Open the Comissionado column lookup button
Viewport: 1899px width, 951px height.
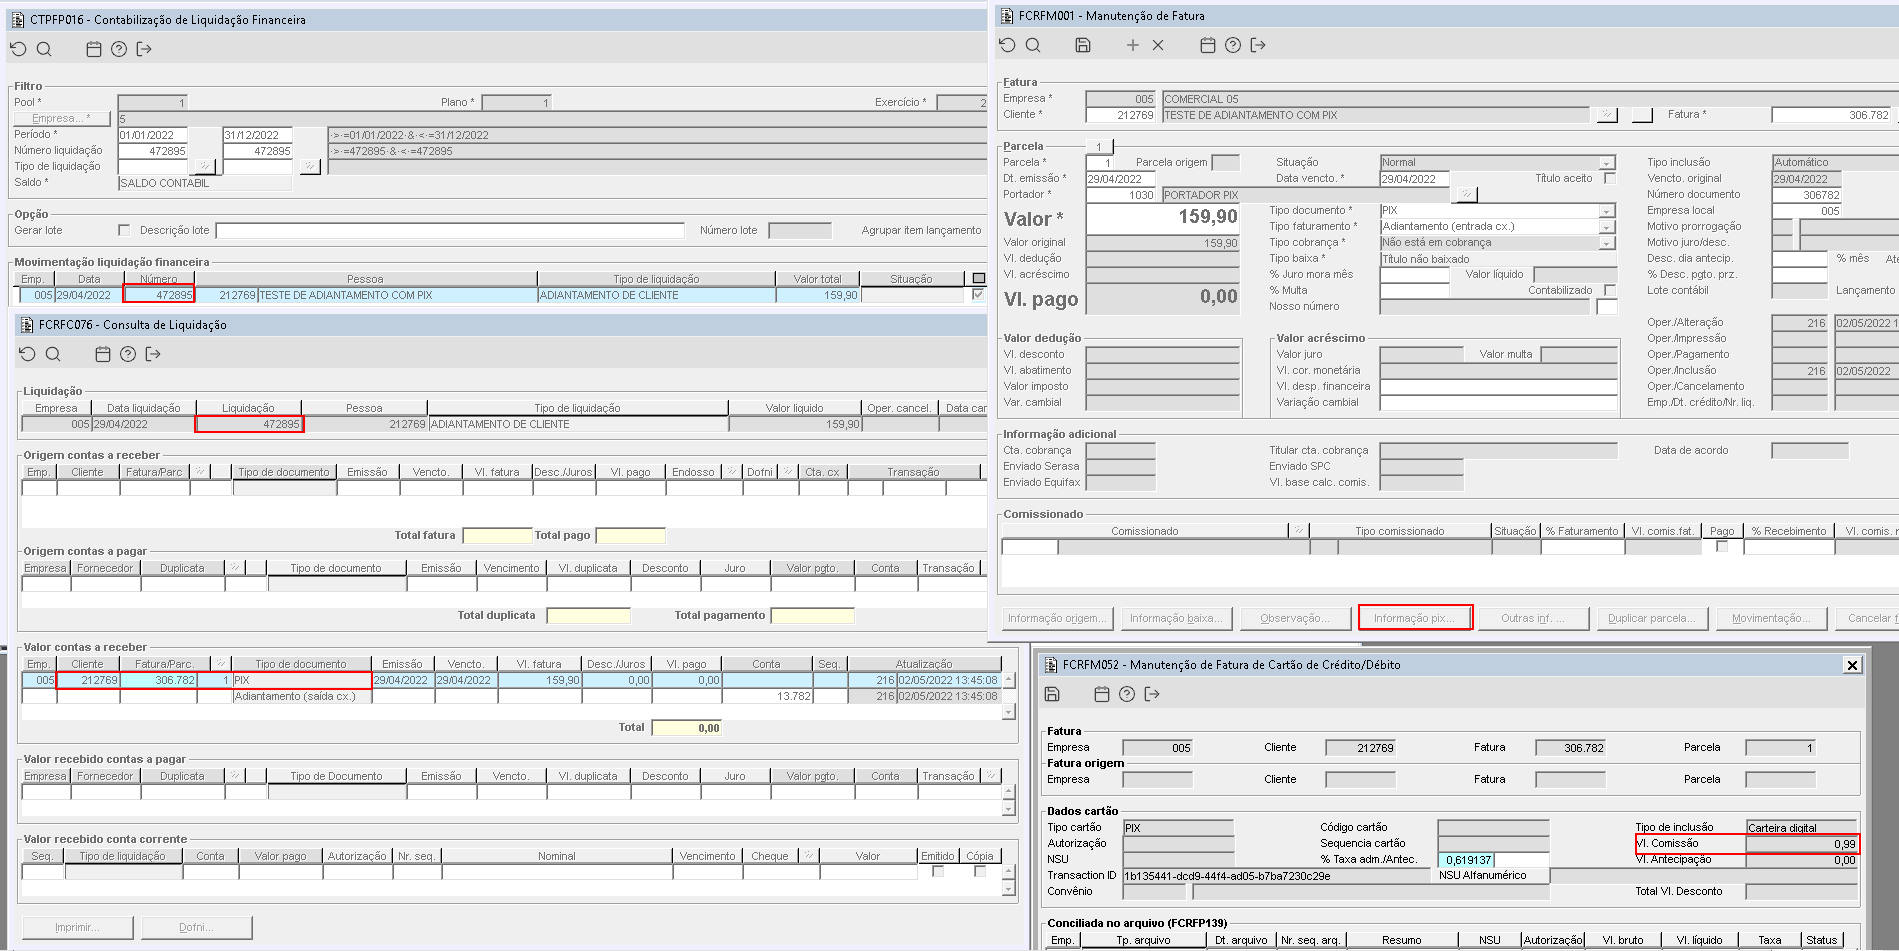click(1298, 531)
